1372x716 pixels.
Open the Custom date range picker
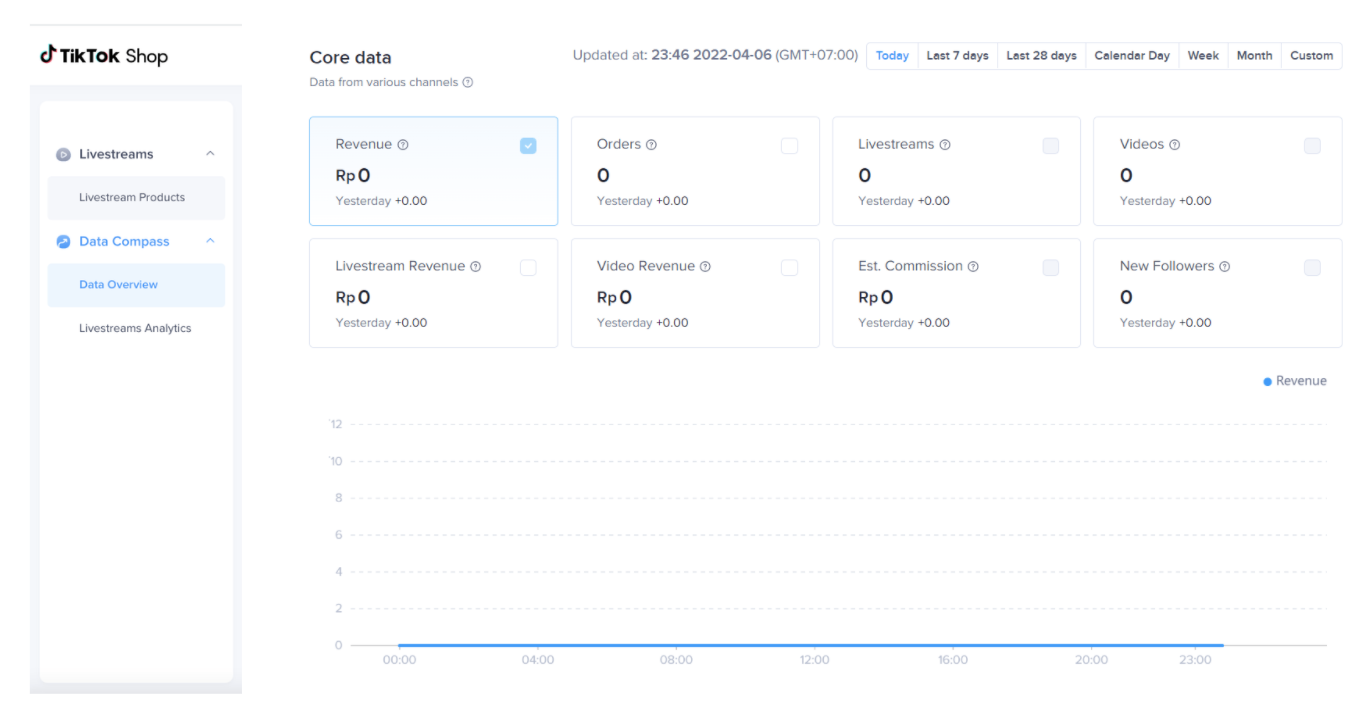coord(1311,56)
